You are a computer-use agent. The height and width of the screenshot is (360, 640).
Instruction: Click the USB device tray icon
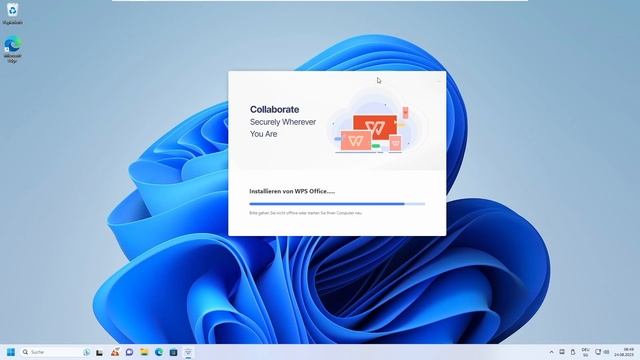pyautogui.click(x=573, y=352)
